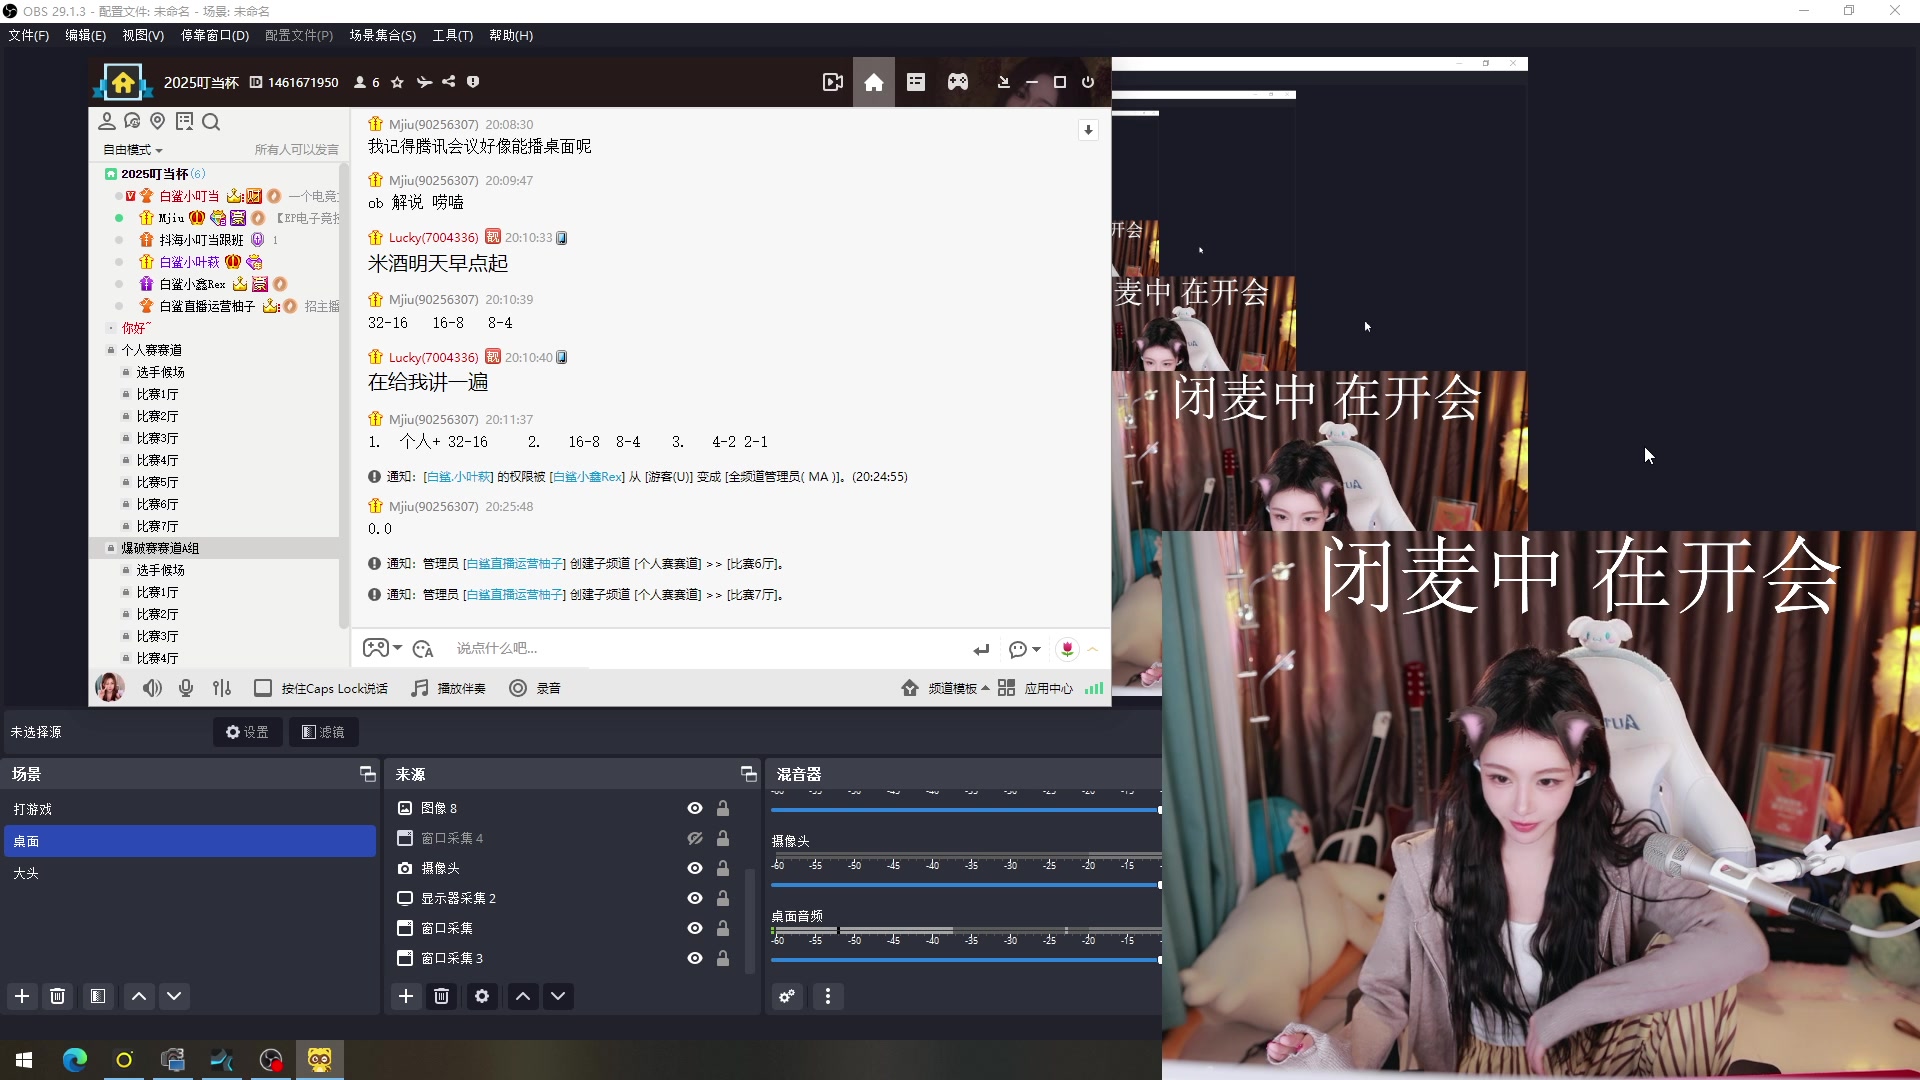This screenshot has height=1080, width=1920.
Task: Open the 工具(T) menu
Action: tap(452, 35)
